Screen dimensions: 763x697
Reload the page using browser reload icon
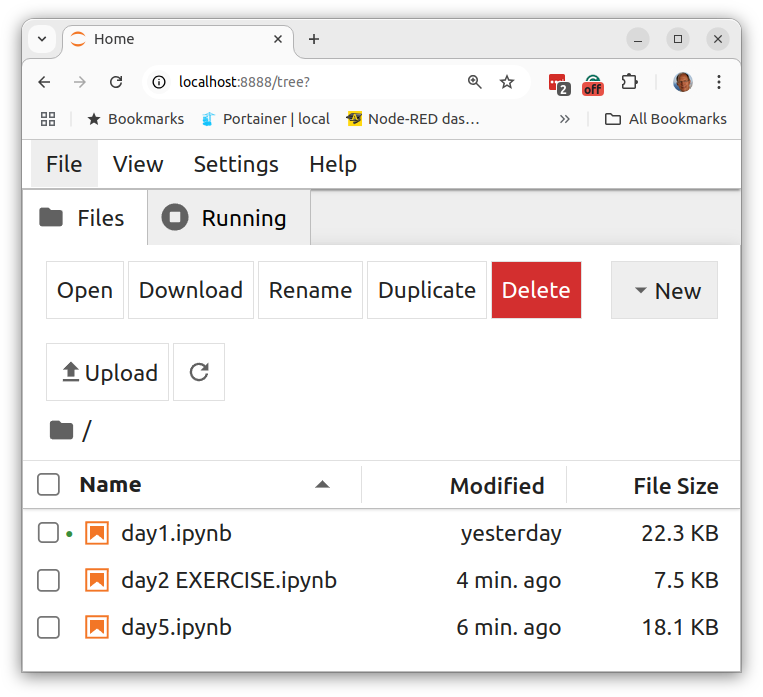(x=116, y=82)
